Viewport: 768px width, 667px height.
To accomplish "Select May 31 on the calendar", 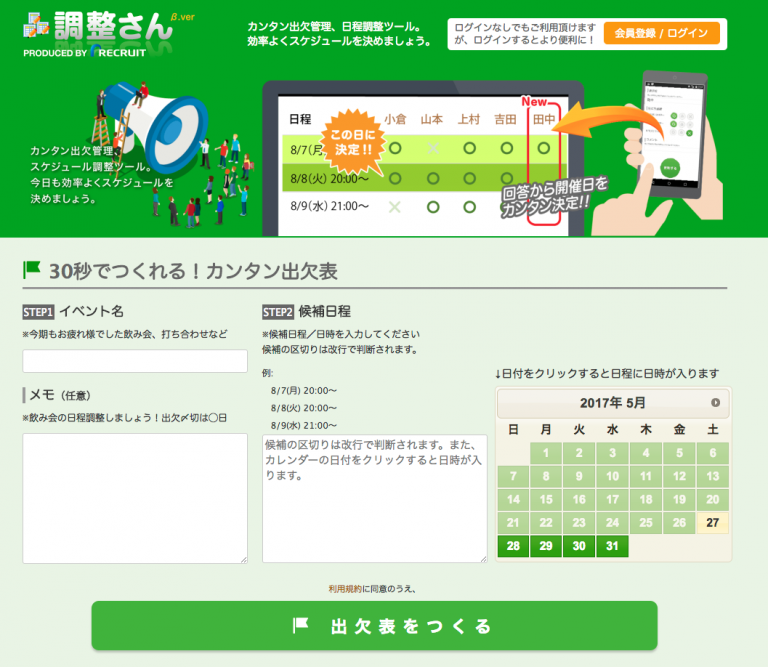I will [612, 546].
